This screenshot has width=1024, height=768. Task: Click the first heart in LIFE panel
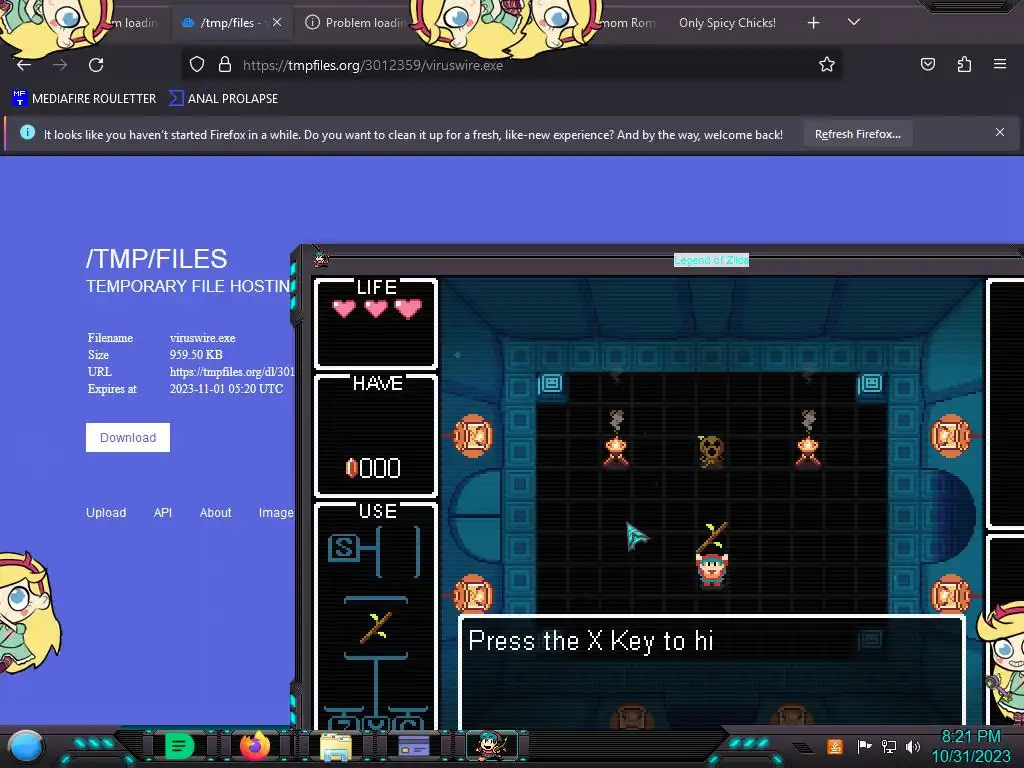(x=344, y=308)
